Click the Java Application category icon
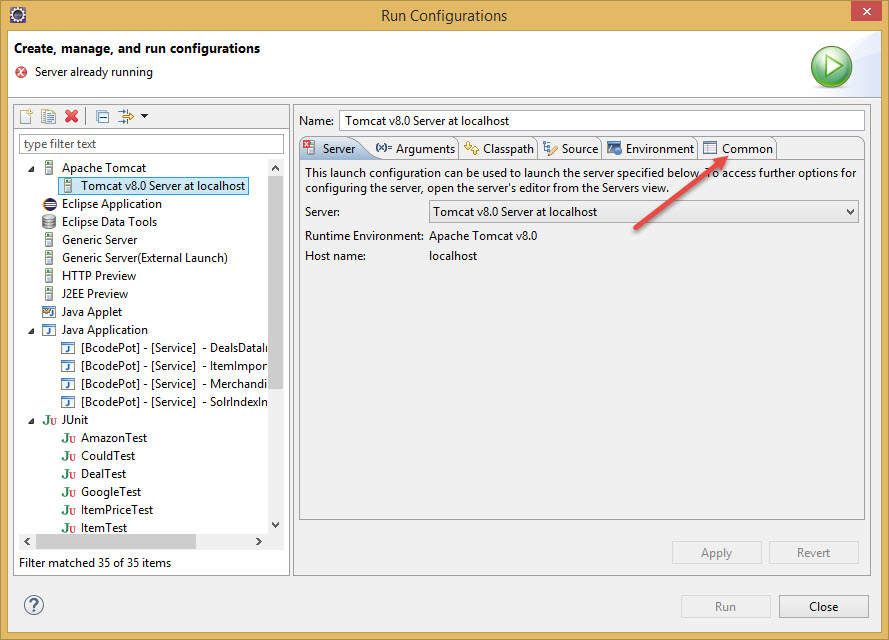Viewport: 889px width, 640px height. click(x=49, y=330)
